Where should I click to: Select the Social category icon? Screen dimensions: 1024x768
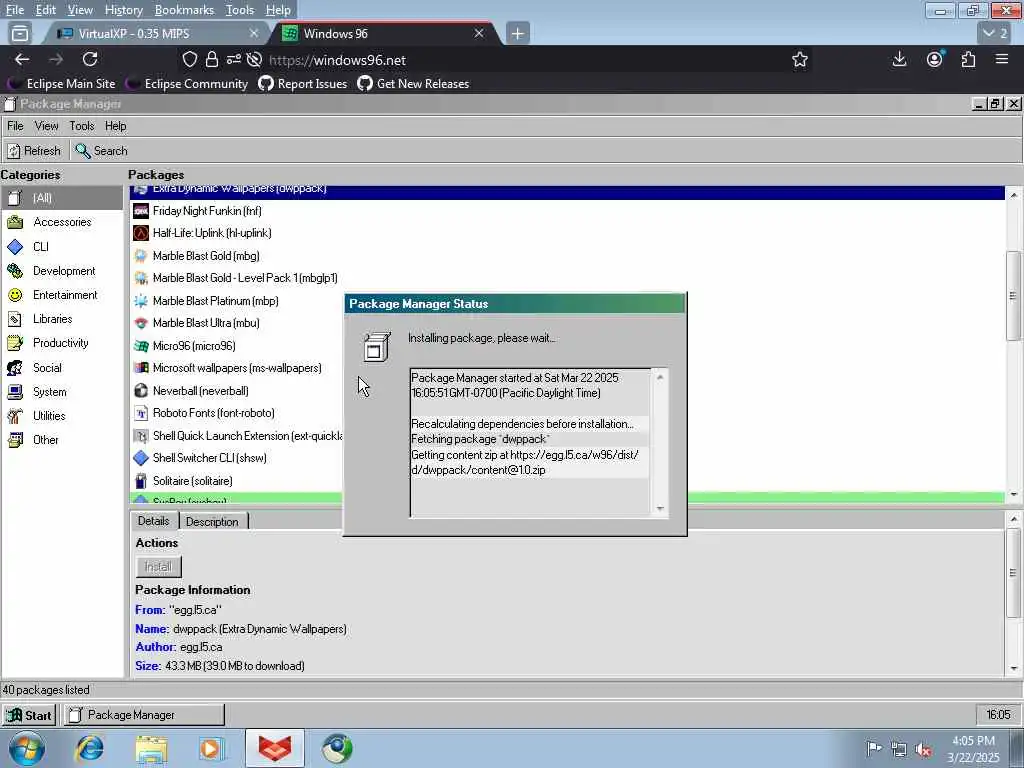tap(15, 368)
